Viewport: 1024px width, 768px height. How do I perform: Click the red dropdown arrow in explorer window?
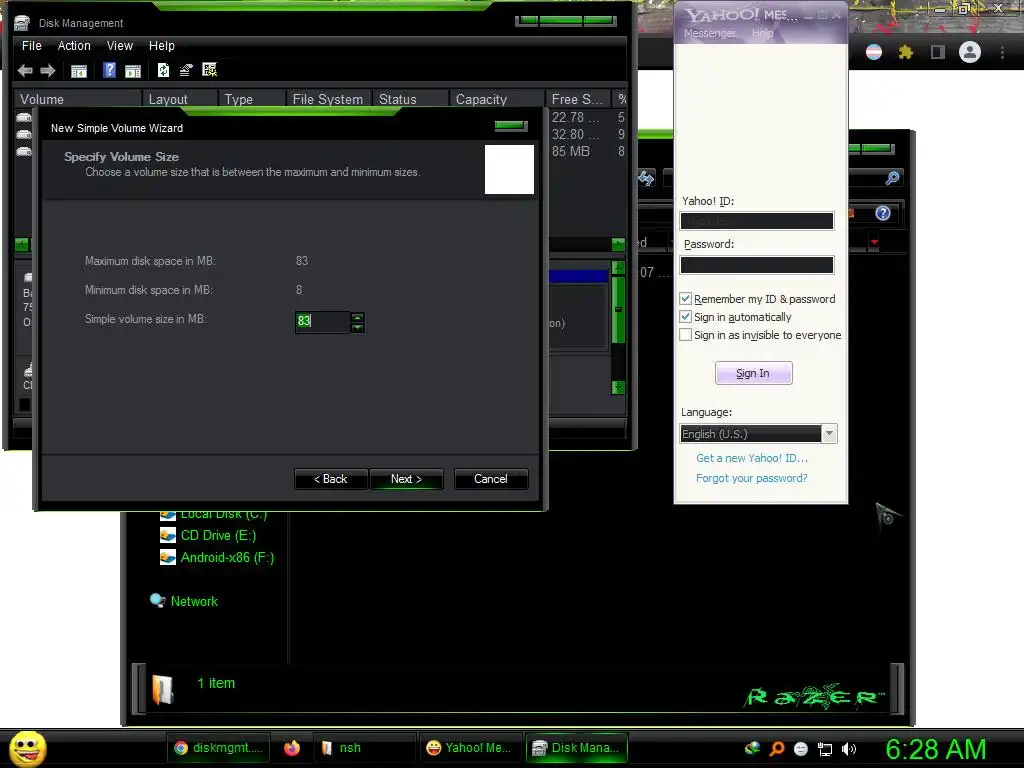pyautogui.click(x=874, y=242)
